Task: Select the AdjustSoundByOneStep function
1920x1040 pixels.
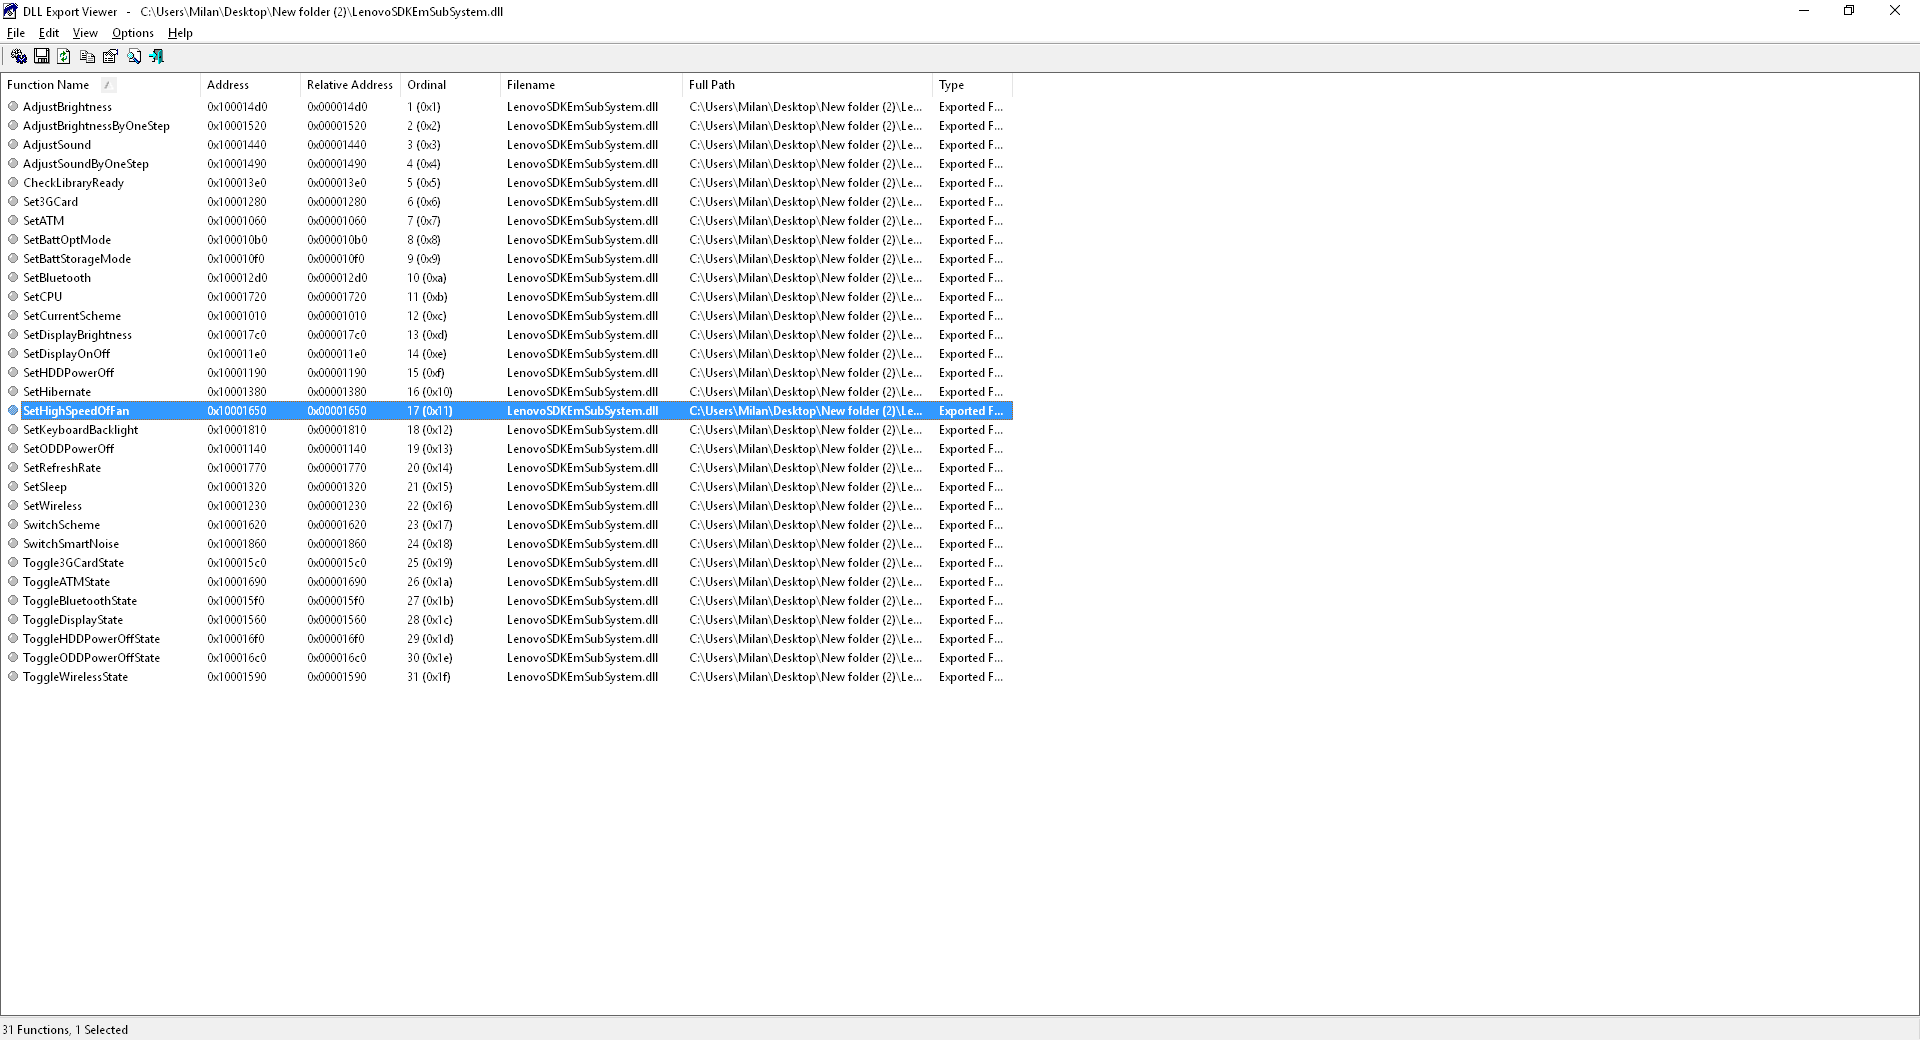Action: click(x=86, y=164)
